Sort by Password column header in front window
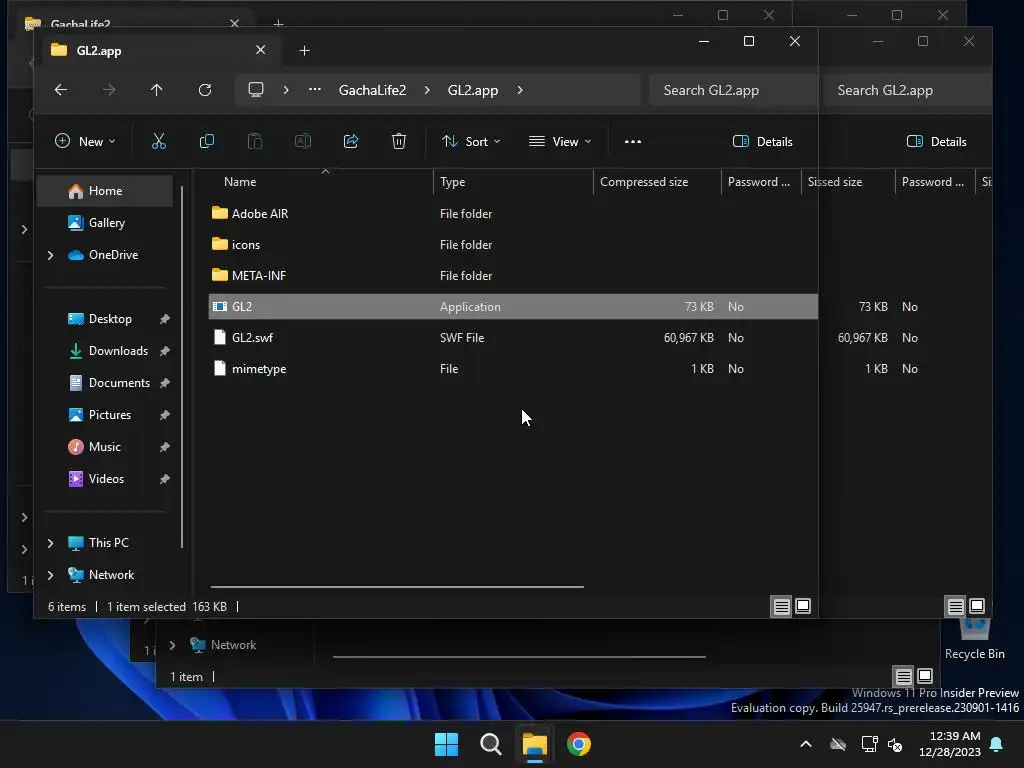Viewport: 1024px width, 768px height. click(761, 182)
